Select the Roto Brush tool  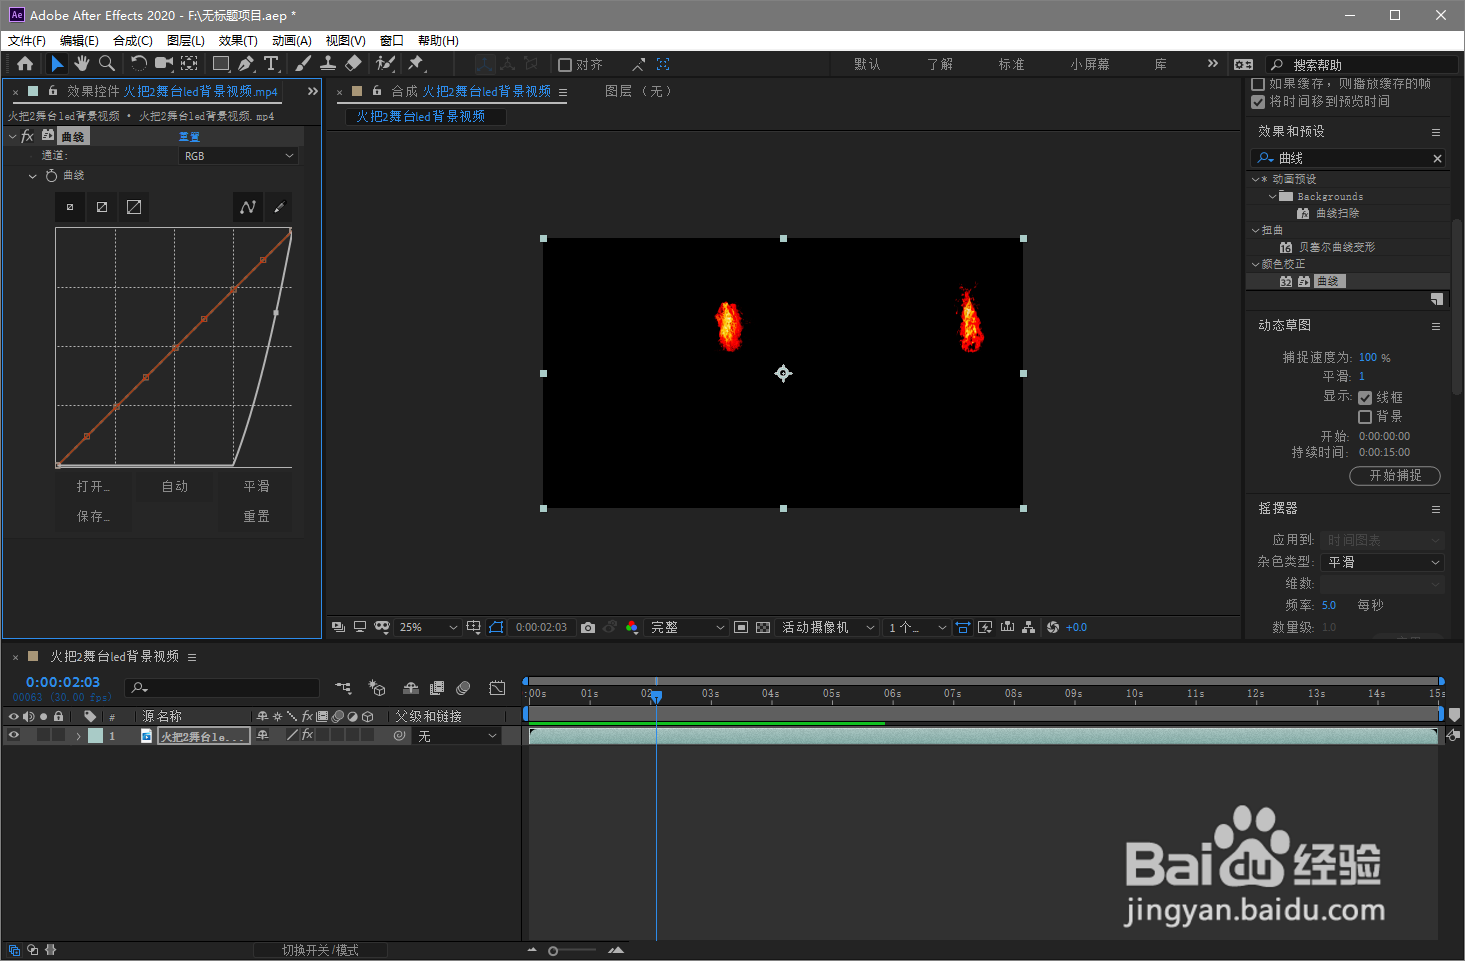coord(385,64)
